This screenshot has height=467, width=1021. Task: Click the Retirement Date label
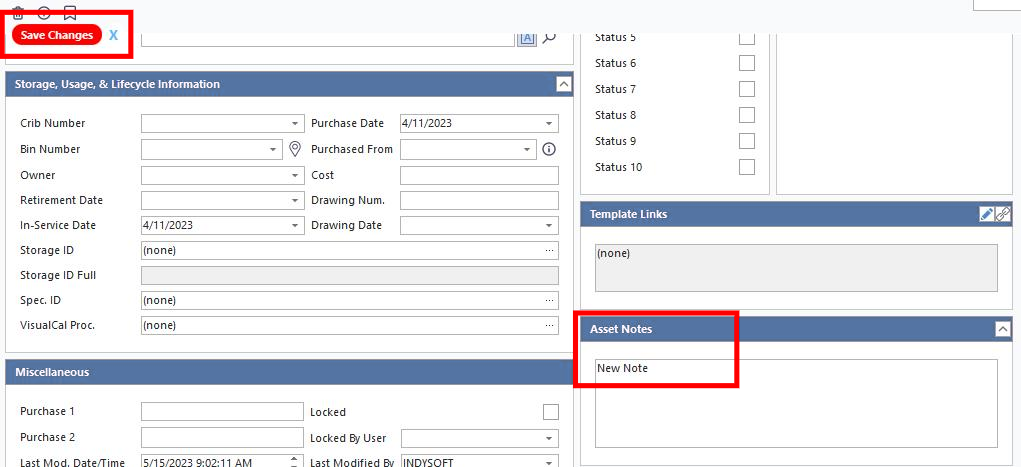pyautogui.click(x=62, y=200)
